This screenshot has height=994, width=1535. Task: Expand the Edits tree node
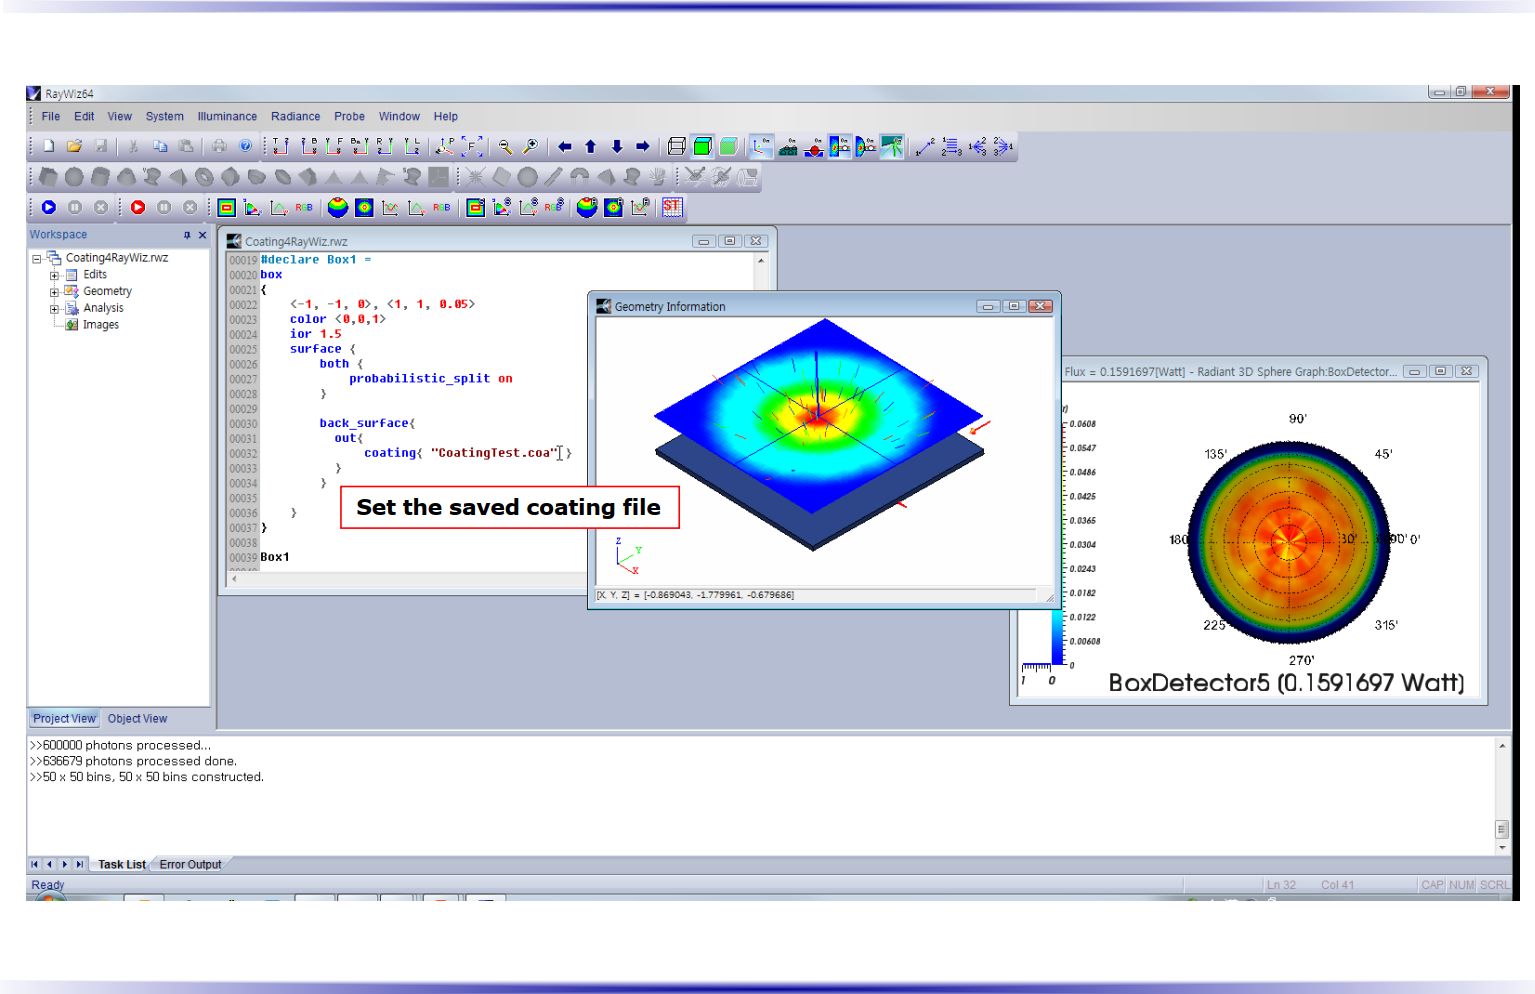[55, 275]
